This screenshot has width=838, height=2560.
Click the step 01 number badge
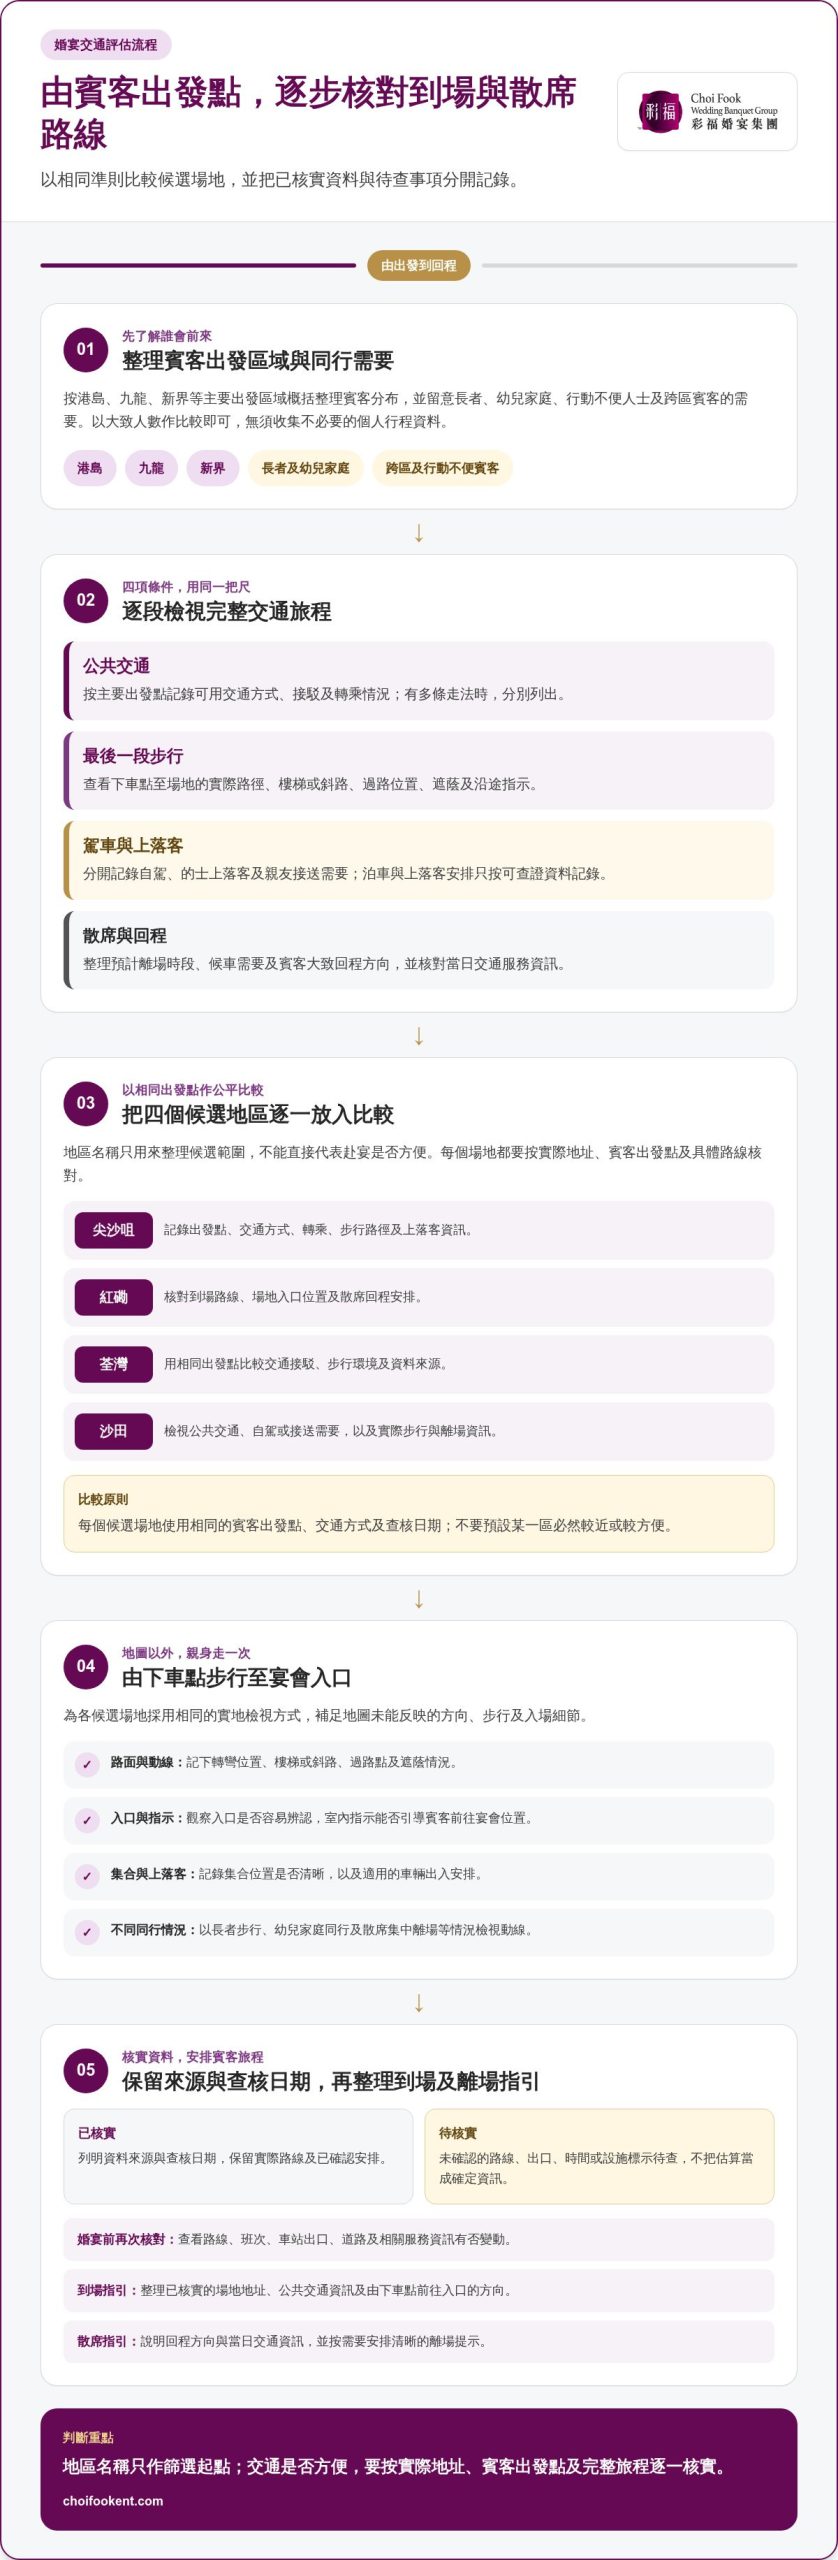tap(85, 349)
